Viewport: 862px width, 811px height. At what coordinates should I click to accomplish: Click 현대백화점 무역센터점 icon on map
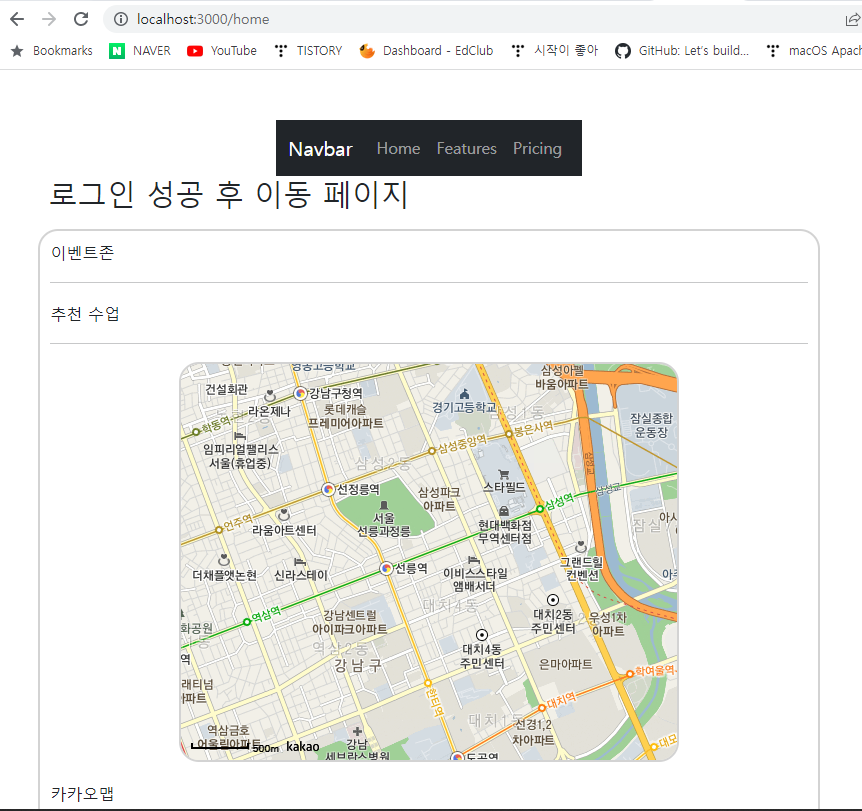pyautogui.click(x=504, y=511)
